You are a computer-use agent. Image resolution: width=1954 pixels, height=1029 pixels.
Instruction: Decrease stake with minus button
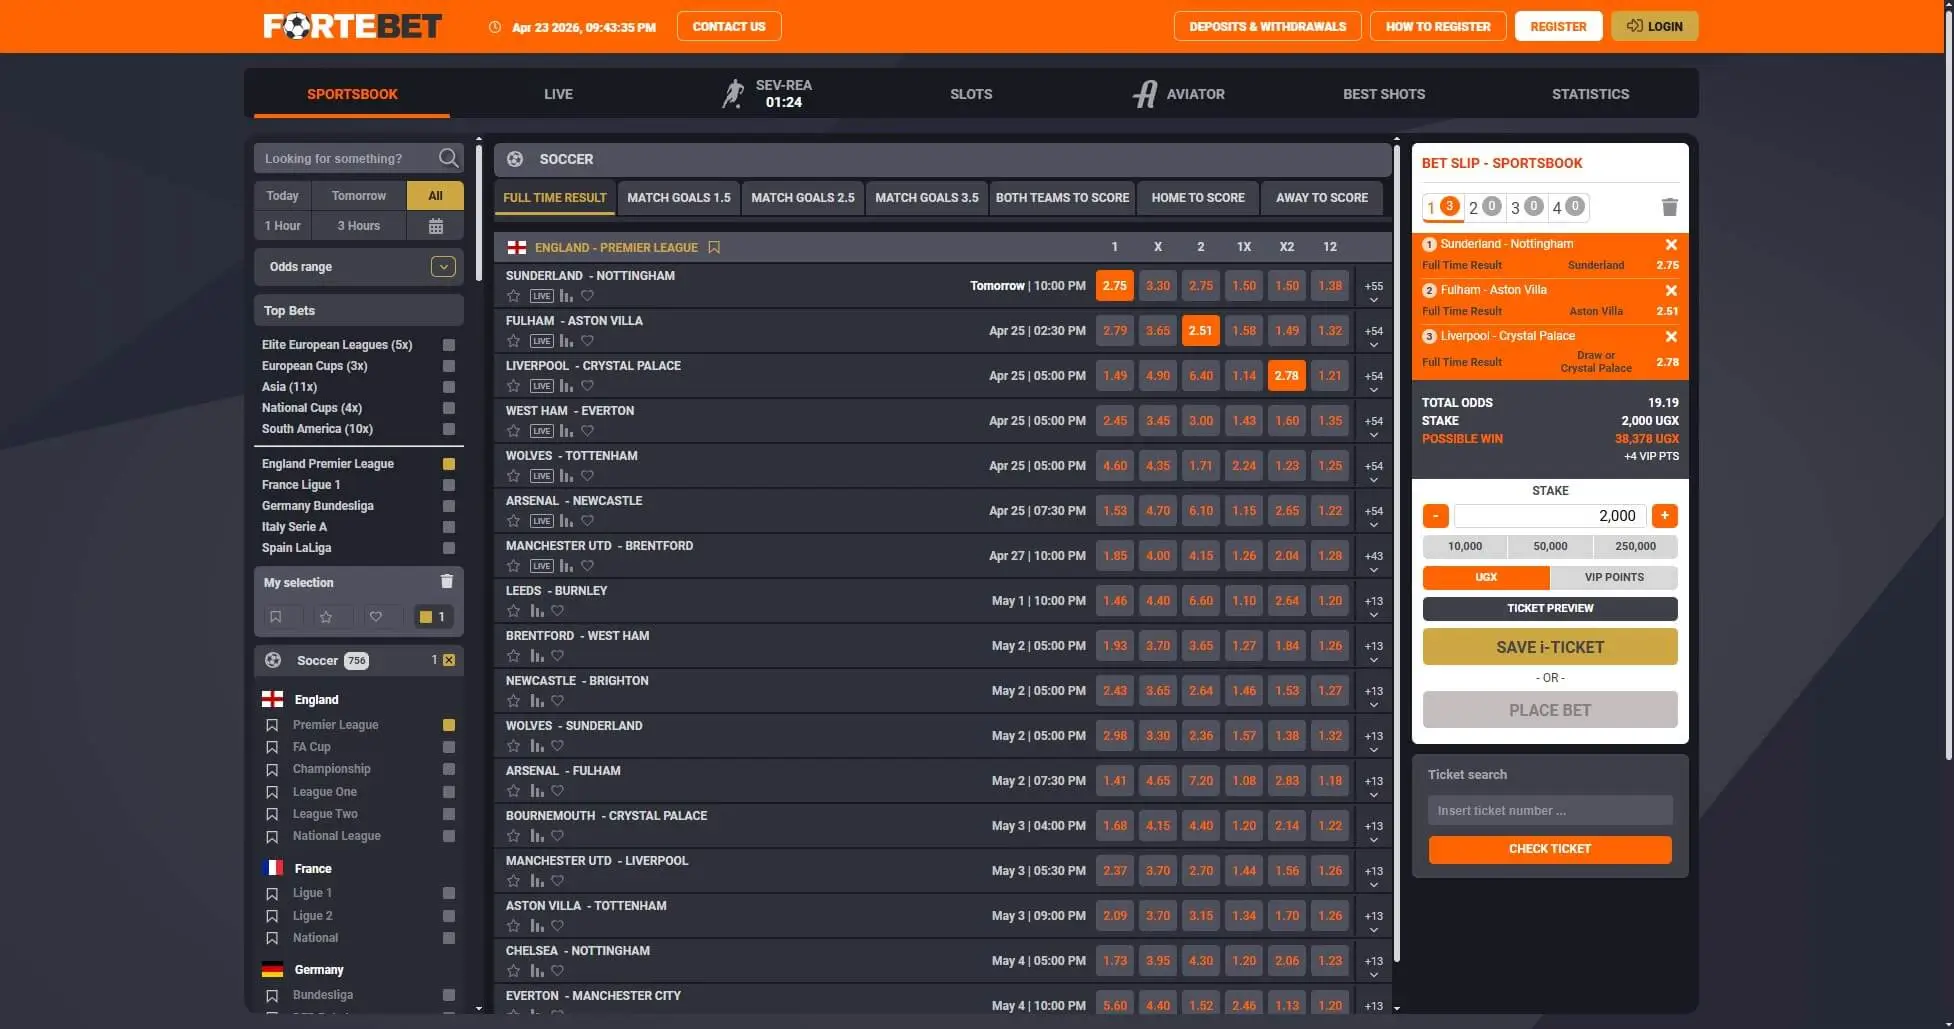click(x=1435, y=516)
